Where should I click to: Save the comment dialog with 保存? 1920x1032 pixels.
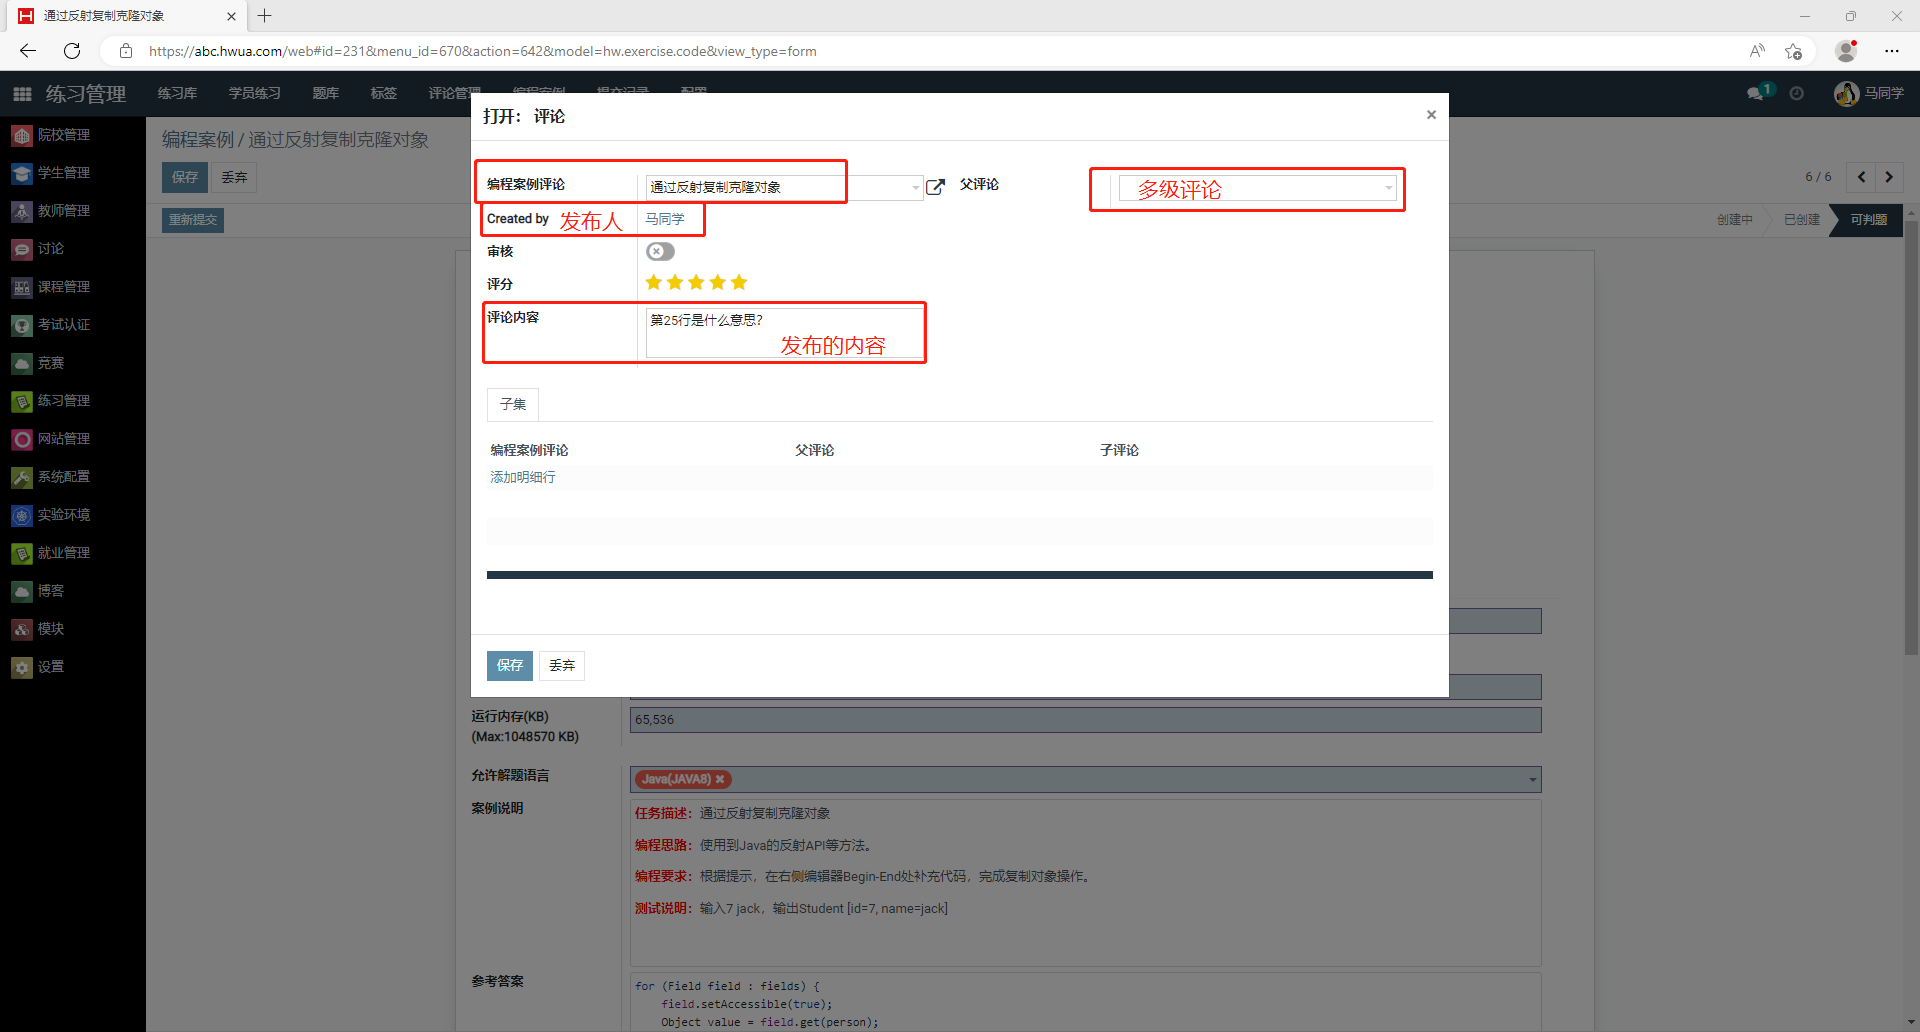click(x=510, y=665)
